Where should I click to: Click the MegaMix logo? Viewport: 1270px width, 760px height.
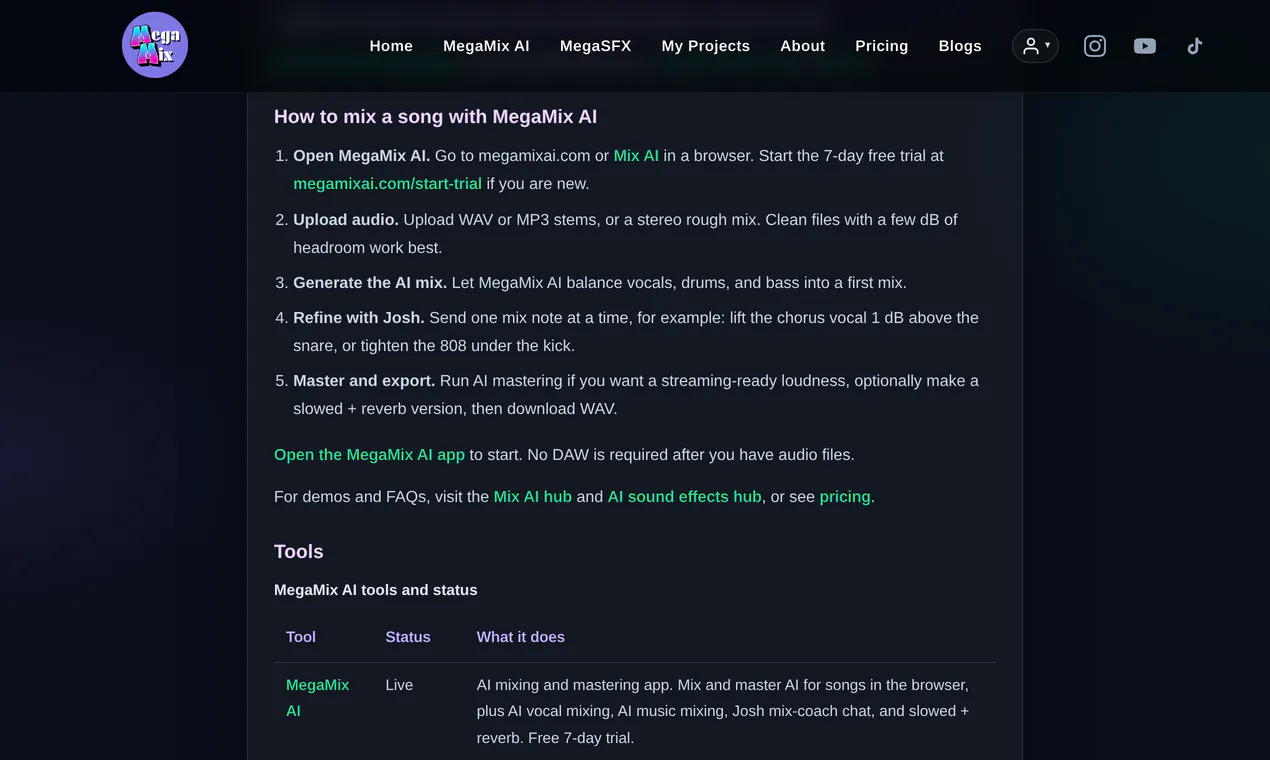(155, 45)
